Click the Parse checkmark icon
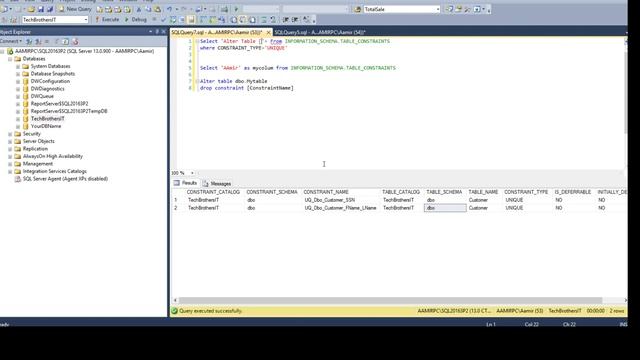 163,19
